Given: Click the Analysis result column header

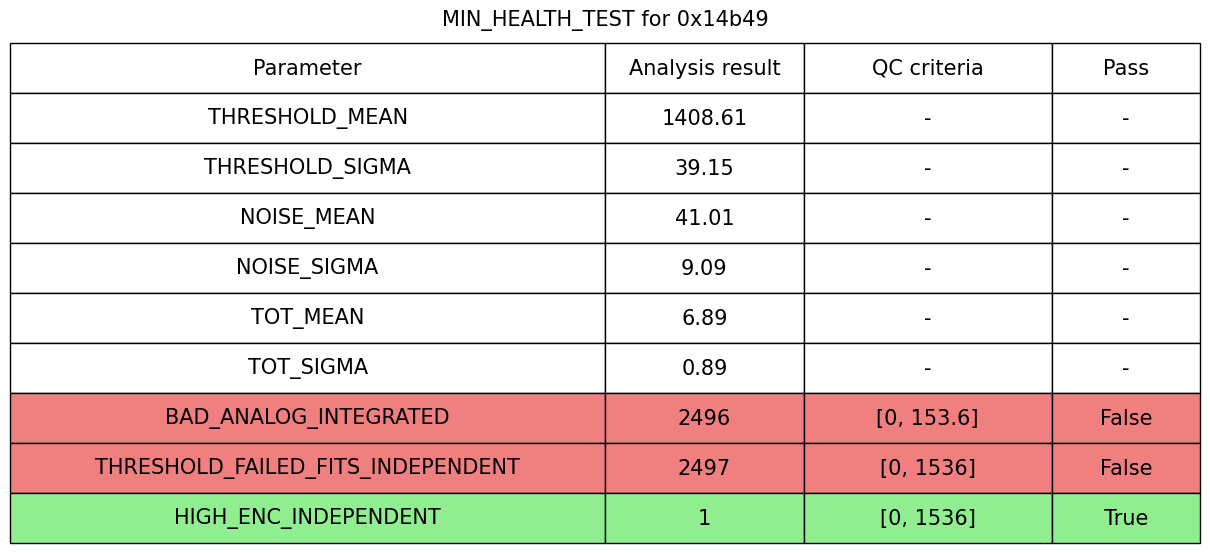Looking at the screenshot, I should [704, 68].
